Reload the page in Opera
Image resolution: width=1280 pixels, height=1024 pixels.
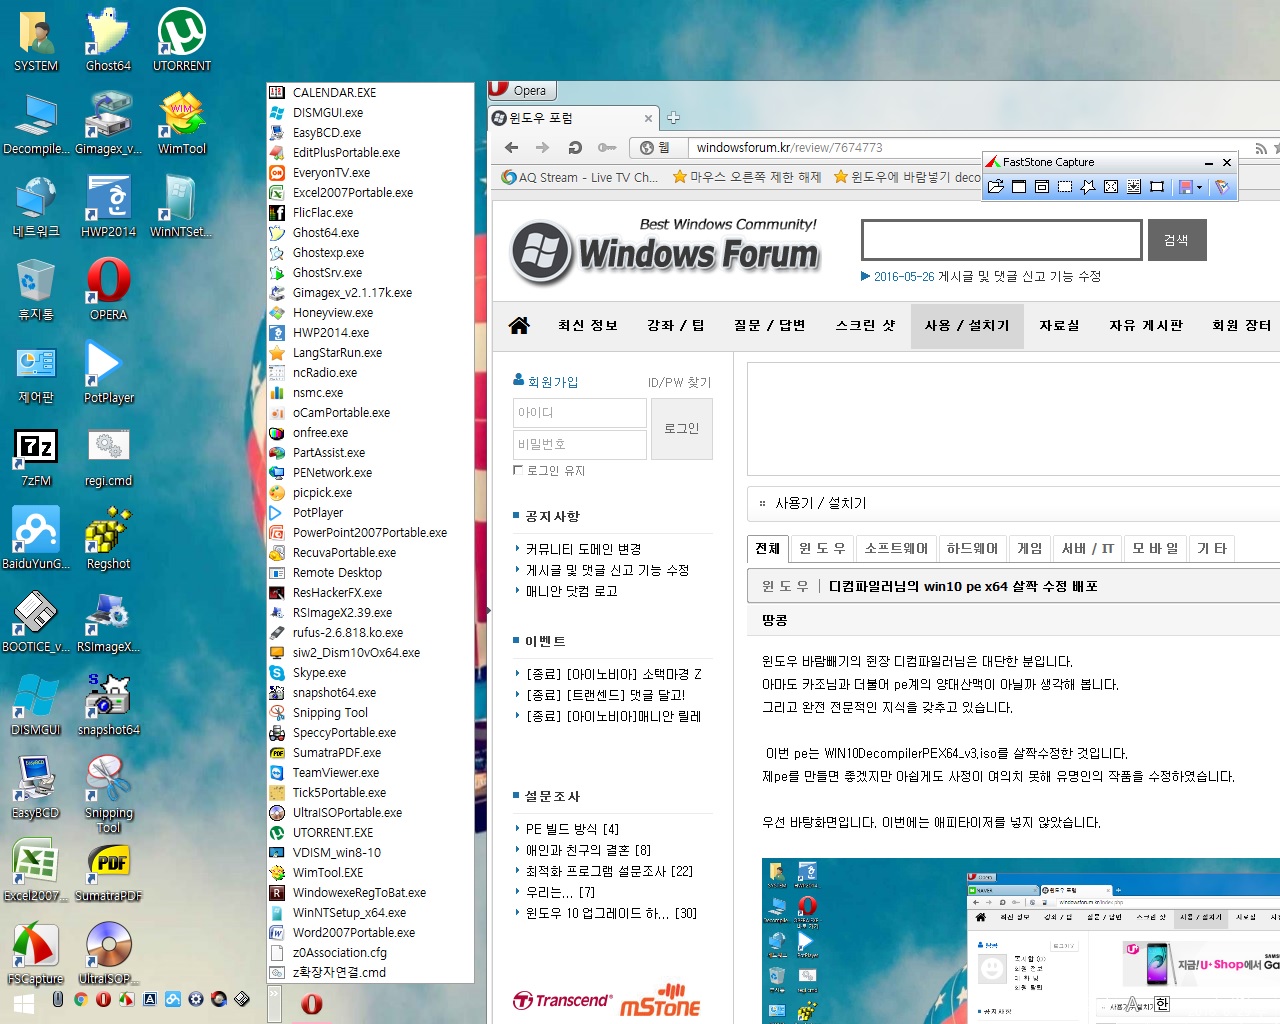click(x=575, y=147)
